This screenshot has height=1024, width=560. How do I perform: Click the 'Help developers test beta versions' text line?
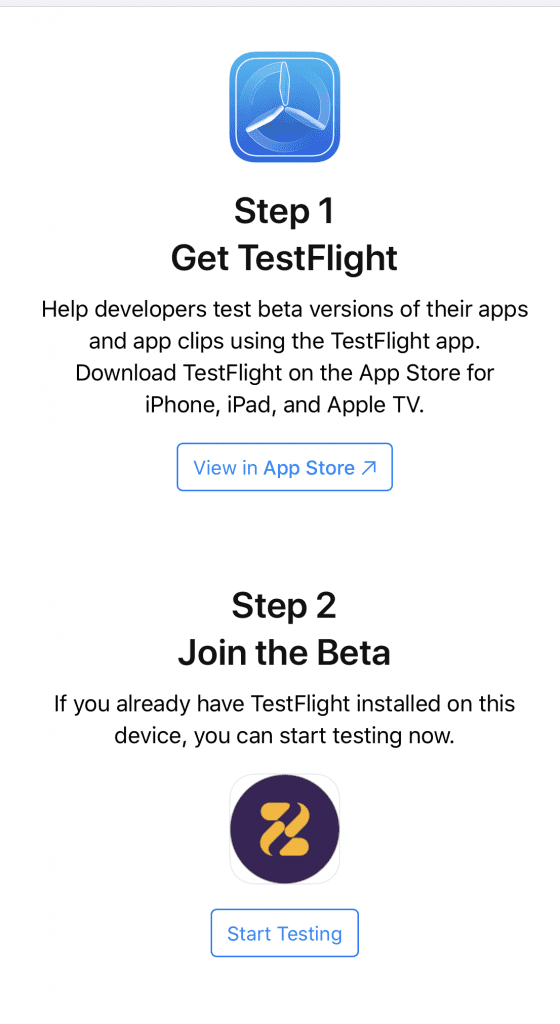(x=285, y=309)
